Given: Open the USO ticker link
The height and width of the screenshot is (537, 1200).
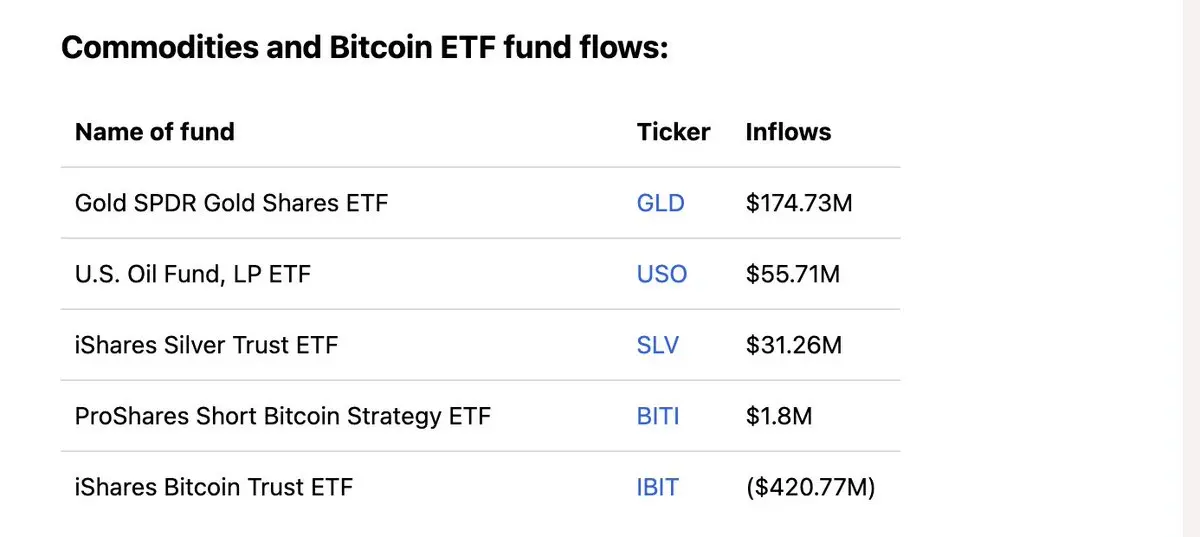Looking at the screenshot, I should [661, 274].
